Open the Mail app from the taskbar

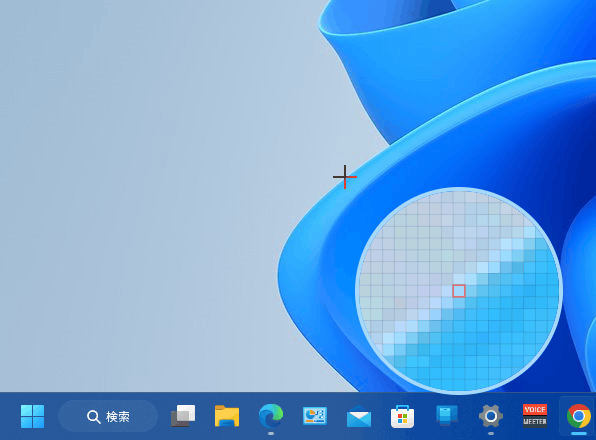pos(359,416)
